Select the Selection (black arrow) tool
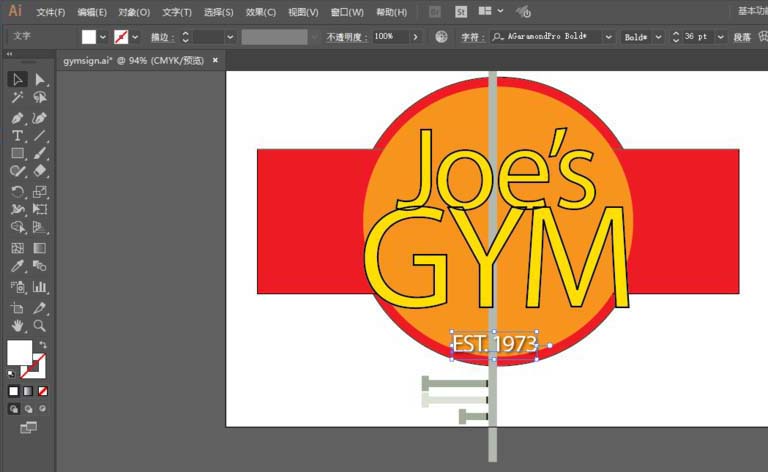Screen dimensions: 768x472 pos(17,79)
